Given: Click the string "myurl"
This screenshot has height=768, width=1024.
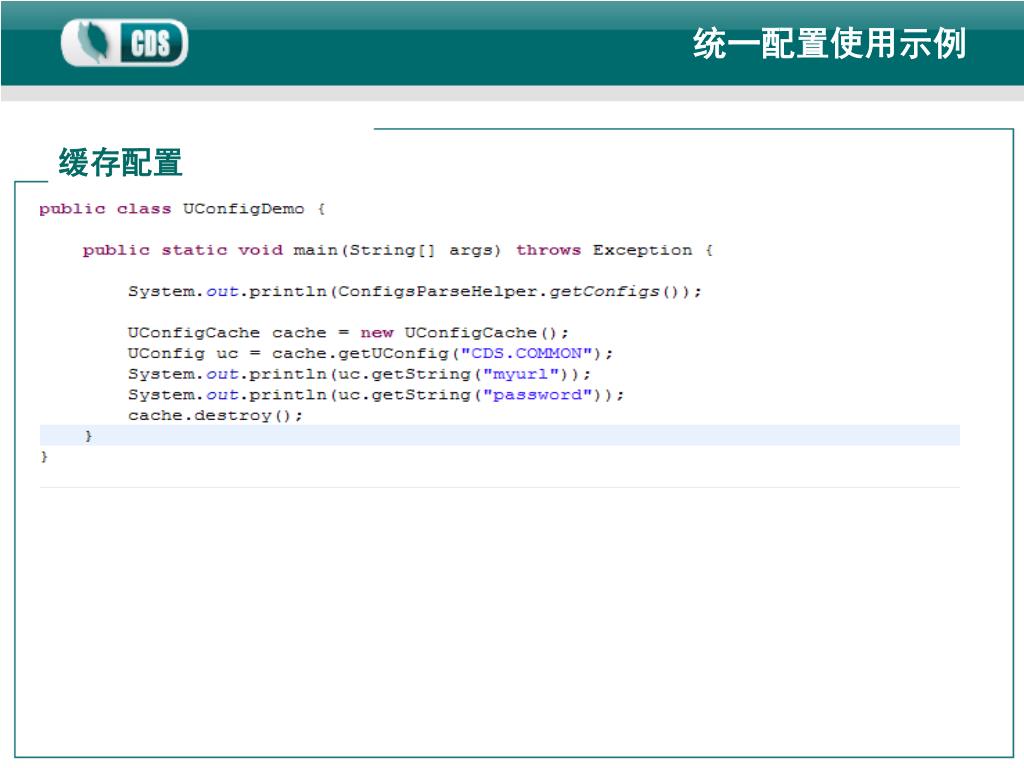Looking at the screenshot, I should [520, 374].
